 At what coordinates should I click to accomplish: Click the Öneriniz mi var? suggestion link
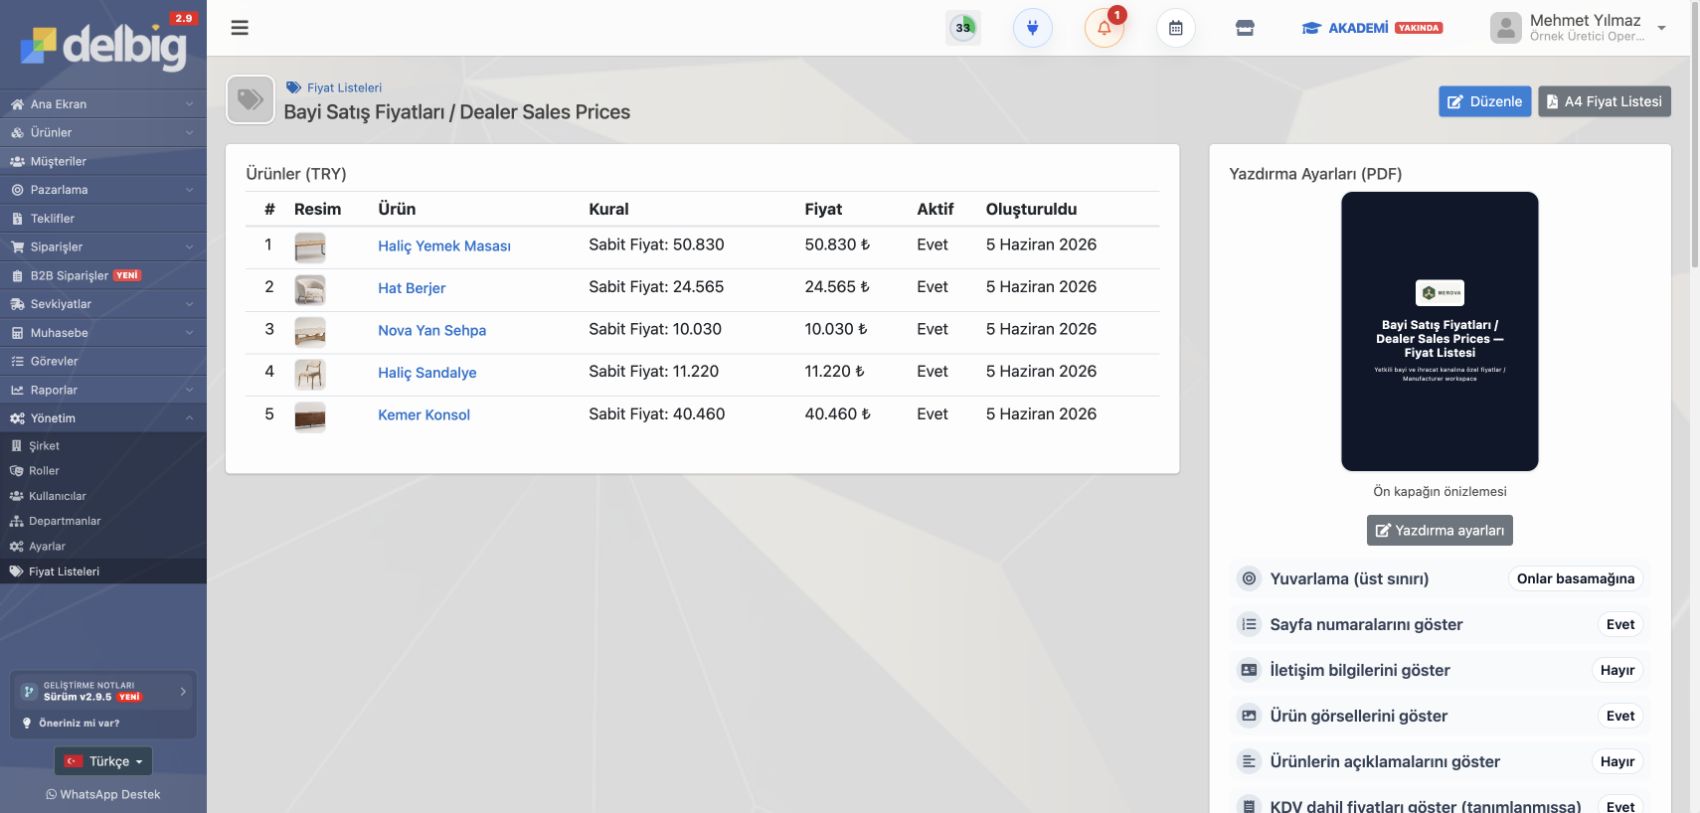[x=79, y=723]
